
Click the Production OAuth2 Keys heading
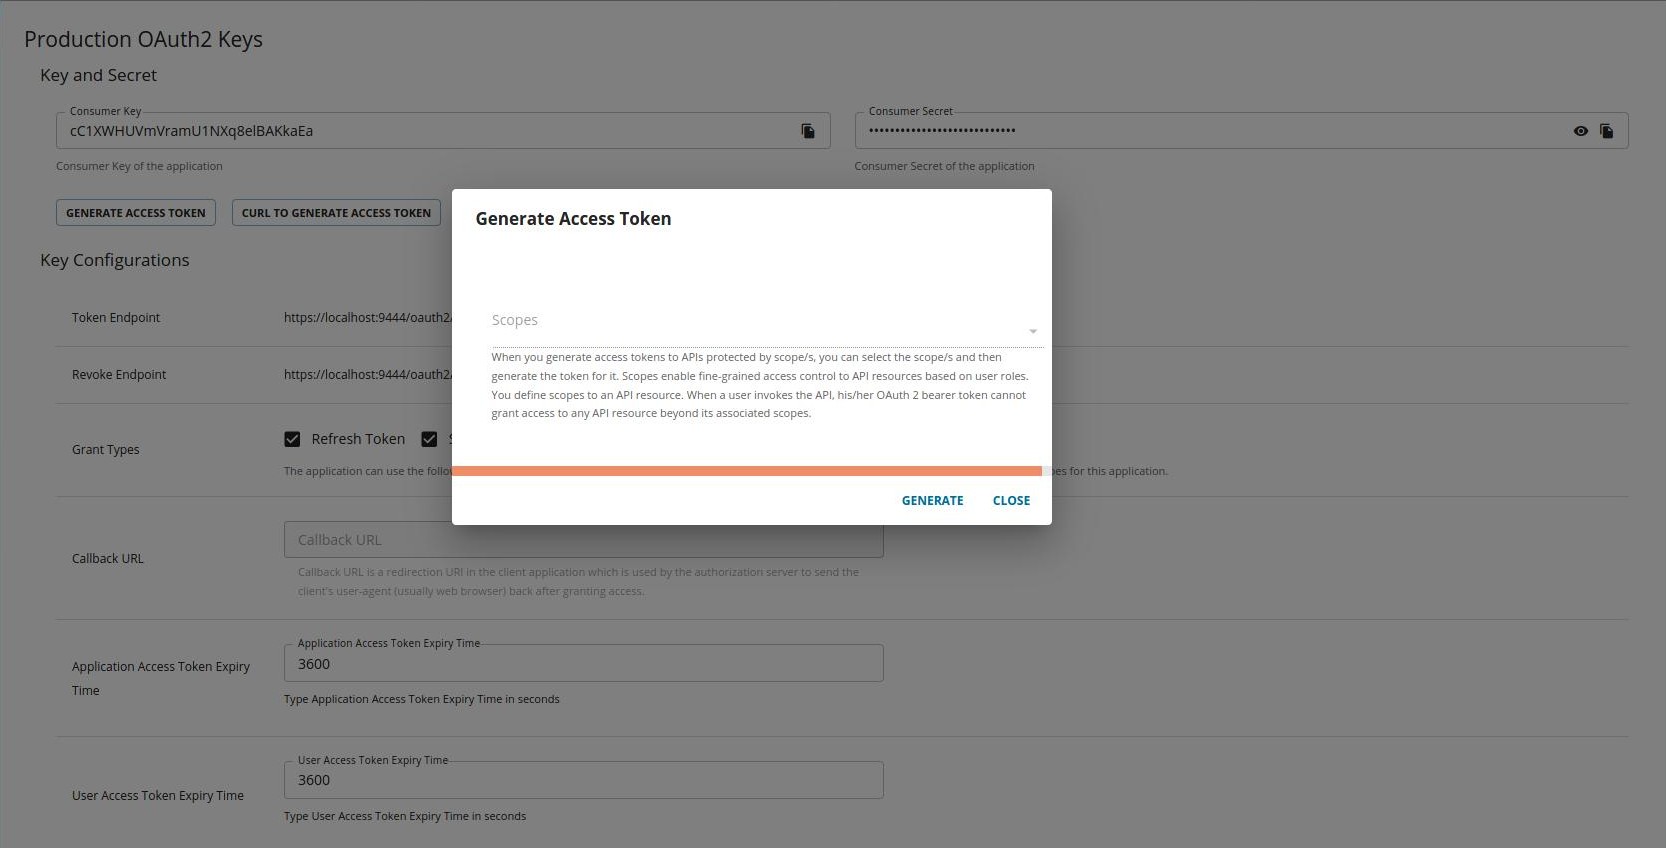point(143,39)
